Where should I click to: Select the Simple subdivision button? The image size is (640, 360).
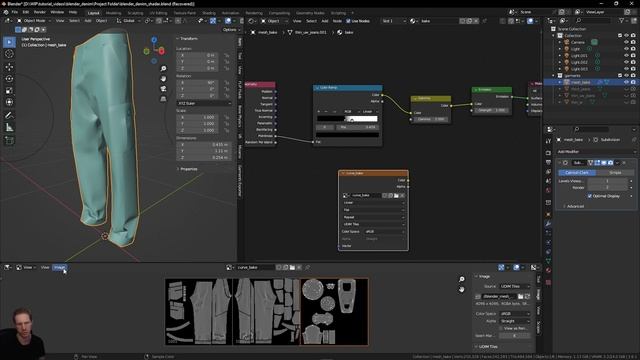[x=615, y=173]
